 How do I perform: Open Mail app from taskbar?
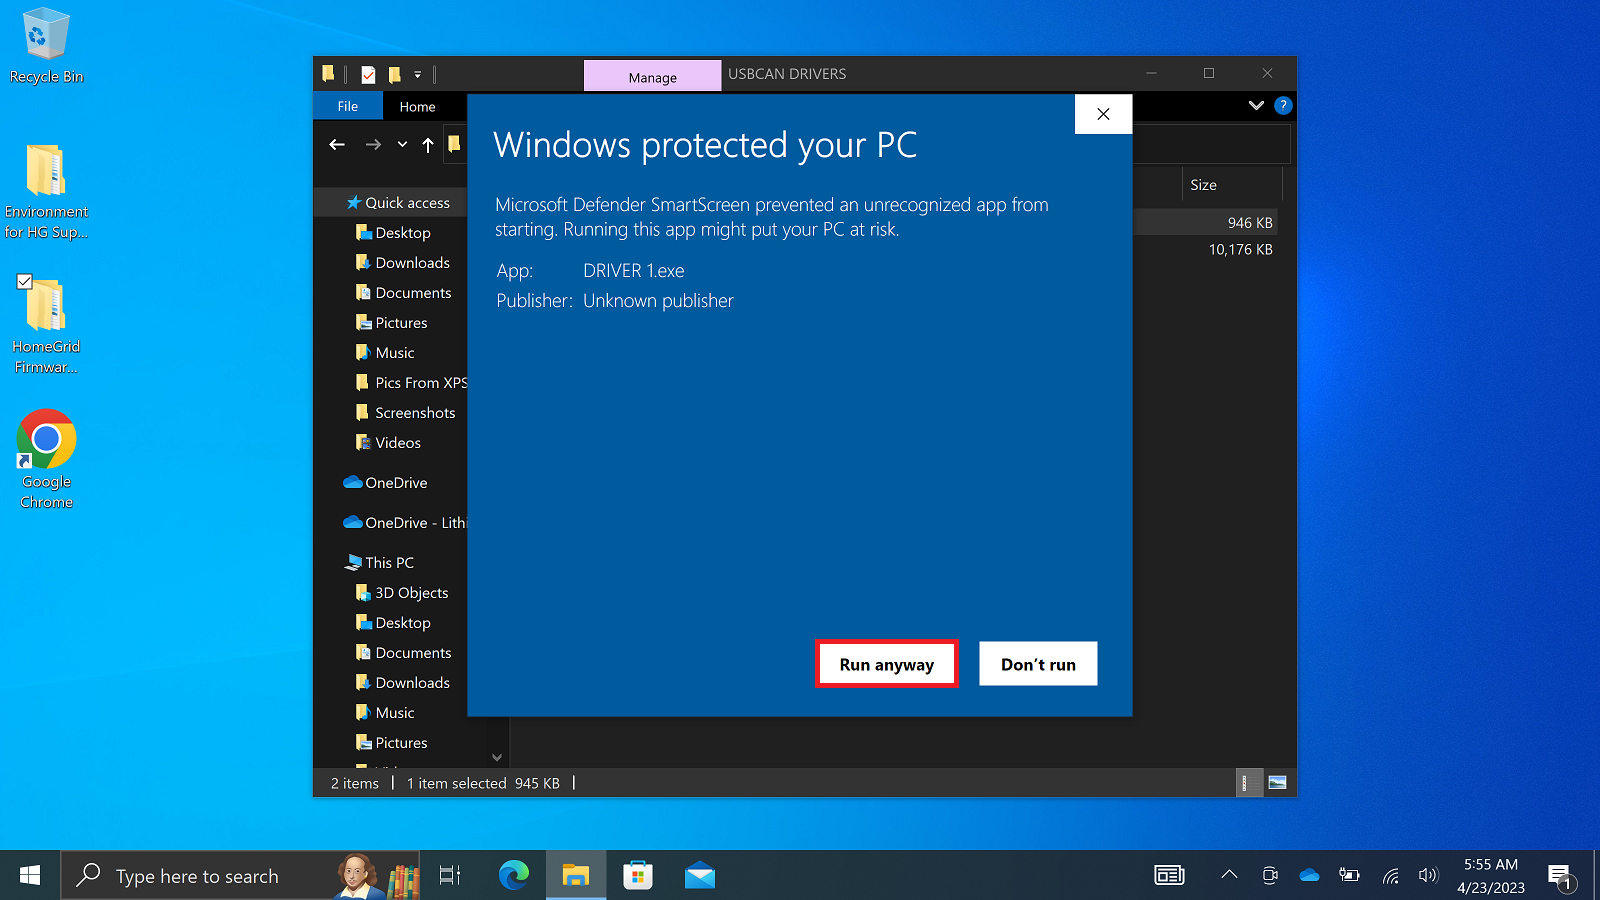coord(700,876)
